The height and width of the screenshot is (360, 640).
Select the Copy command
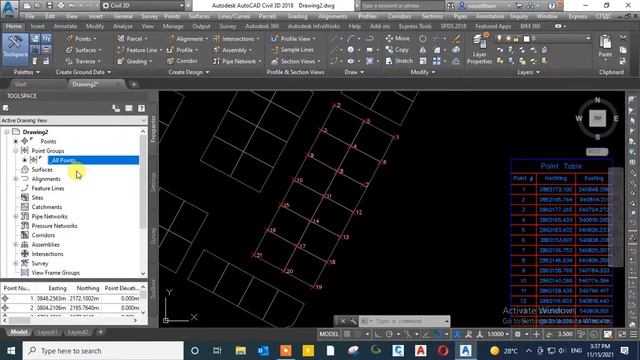click(397, 49)
